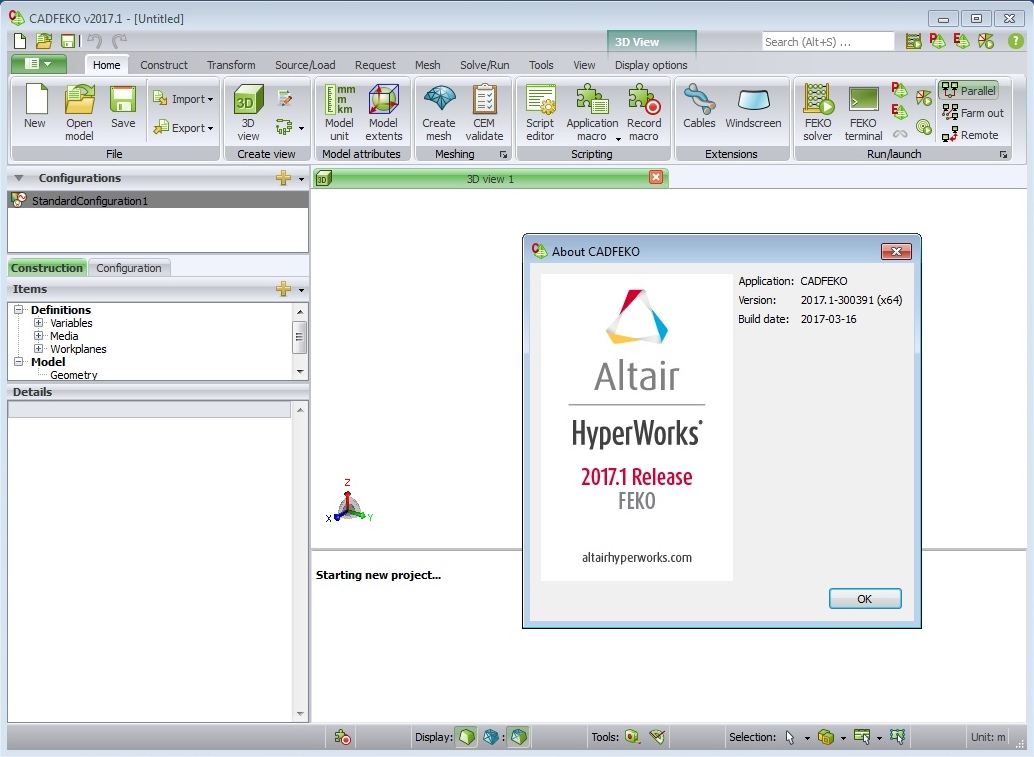The height and width of the screenshot is (757, 1034).
Task: Toggle the Farm out option
Action: 973,113
